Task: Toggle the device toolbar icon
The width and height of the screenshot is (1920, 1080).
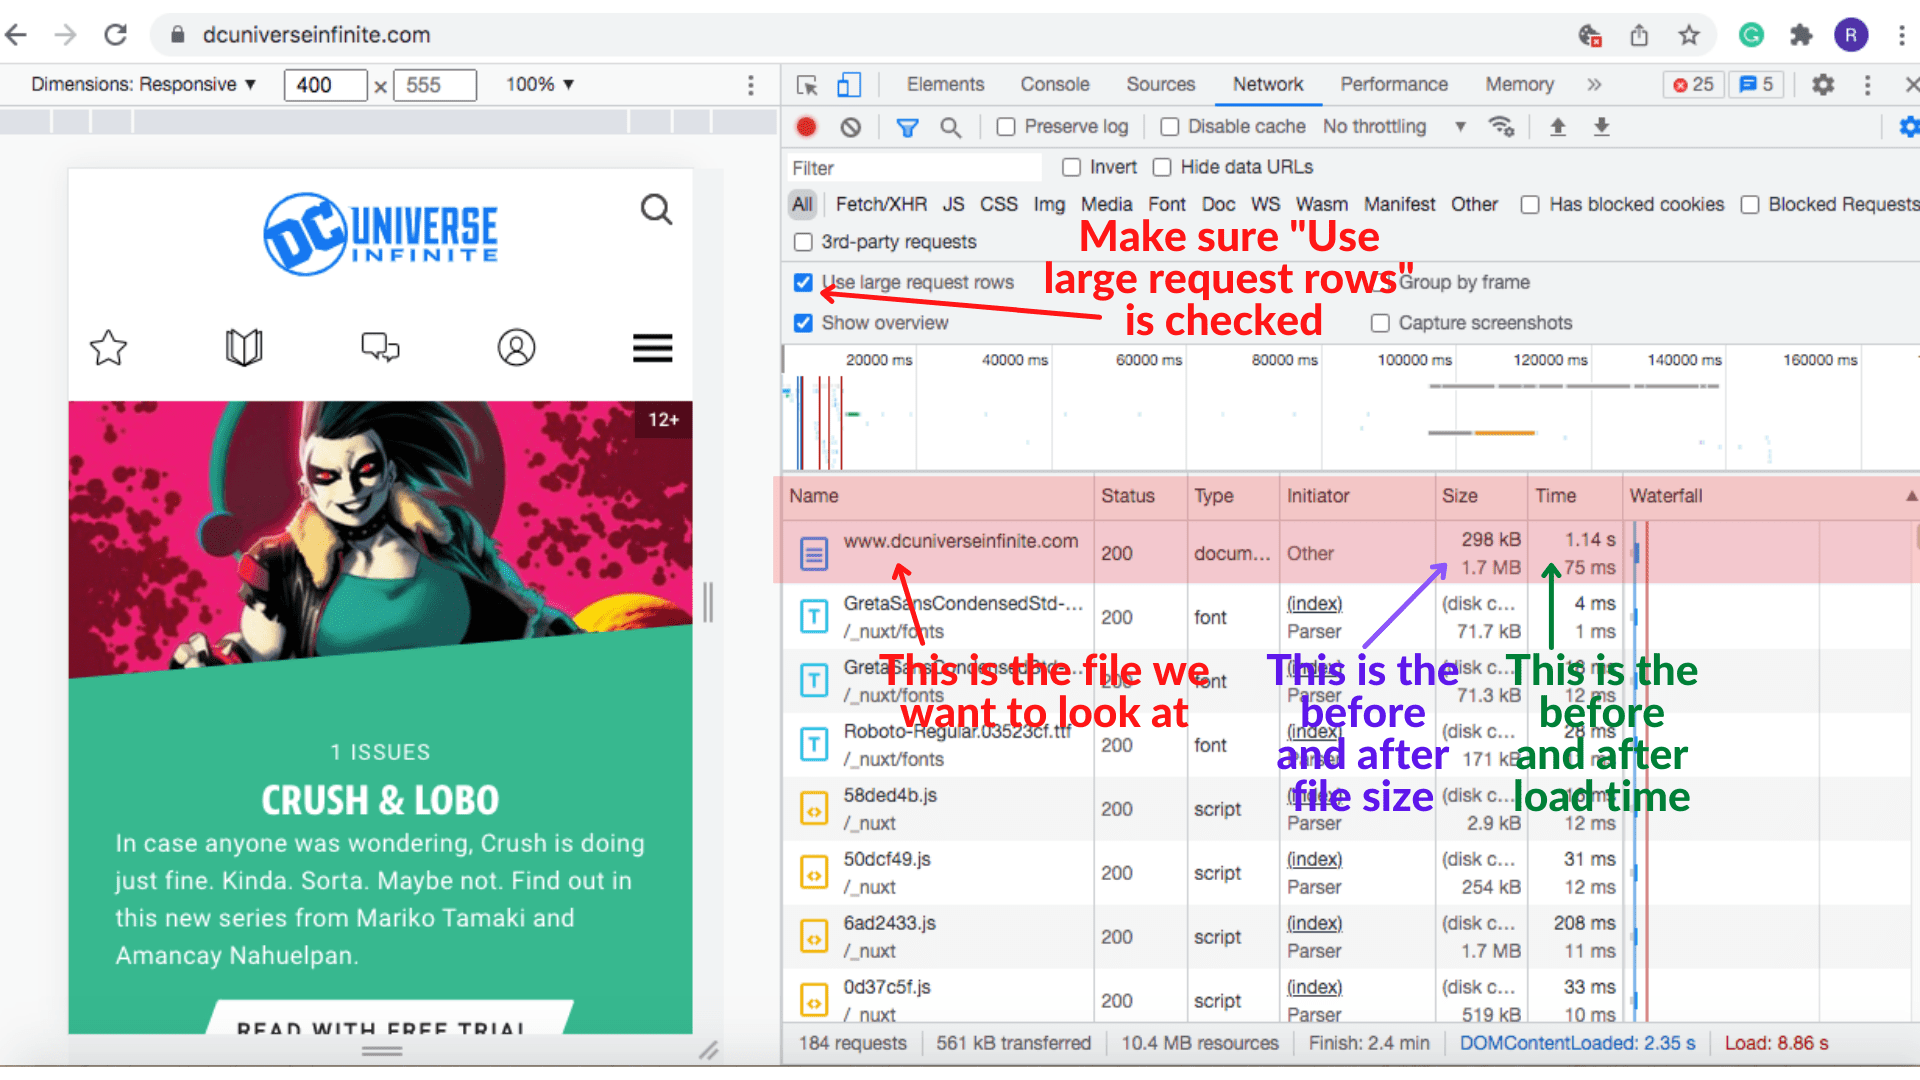Action: (x=849, y=85)
